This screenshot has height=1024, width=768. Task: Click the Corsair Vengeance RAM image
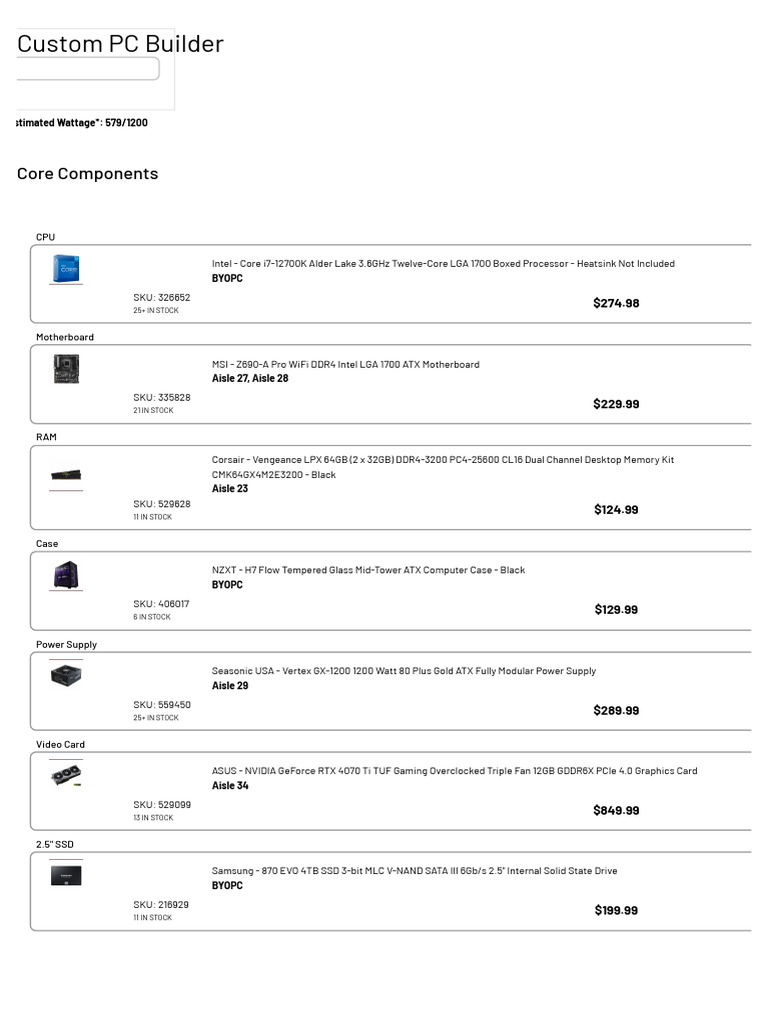point(66,475)
